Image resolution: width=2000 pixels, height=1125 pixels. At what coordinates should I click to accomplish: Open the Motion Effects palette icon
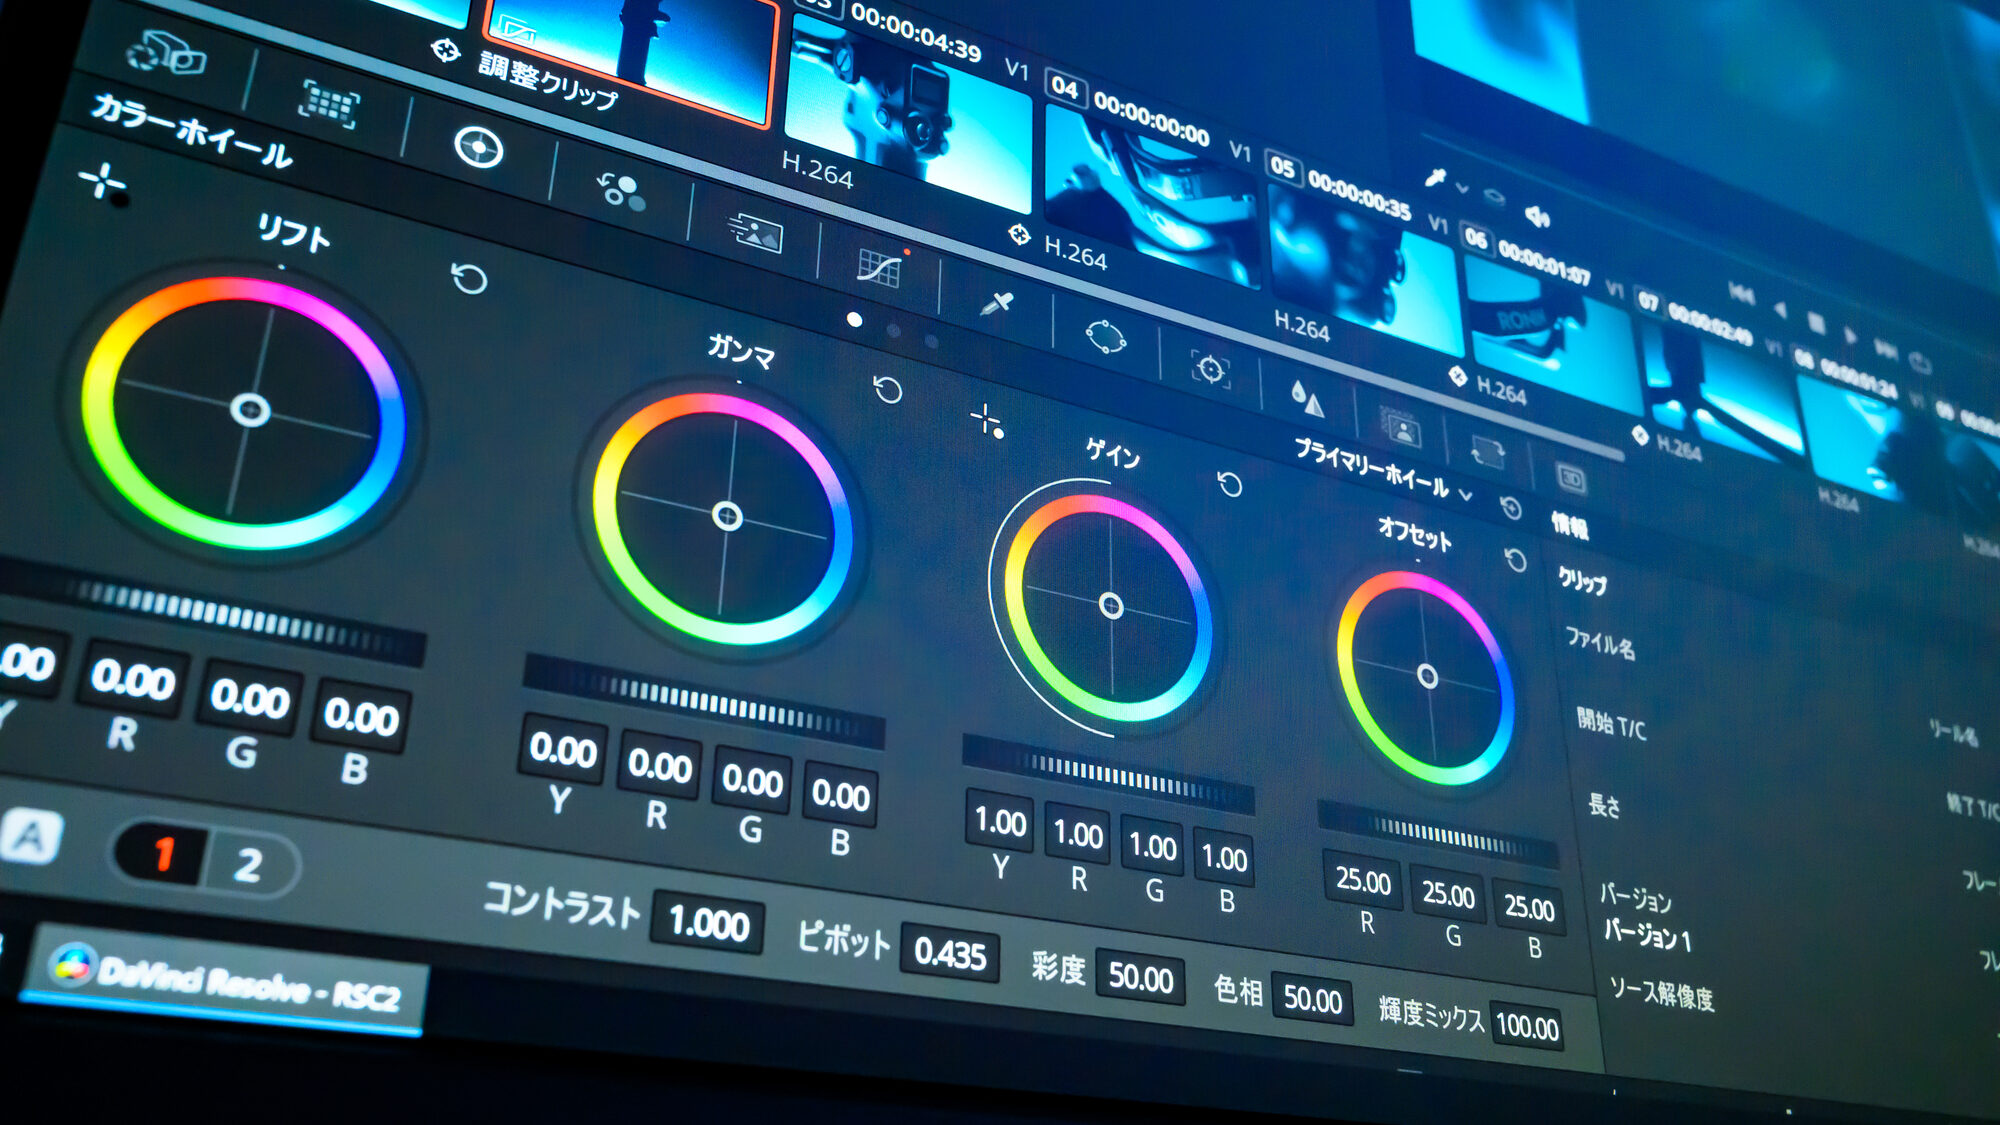tap(755, 232)
